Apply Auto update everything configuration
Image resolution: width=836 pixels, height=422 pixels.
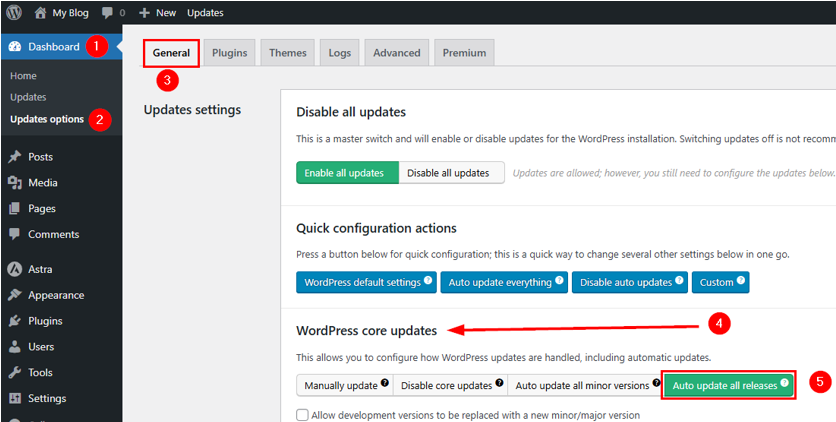(x=504, y=282)
